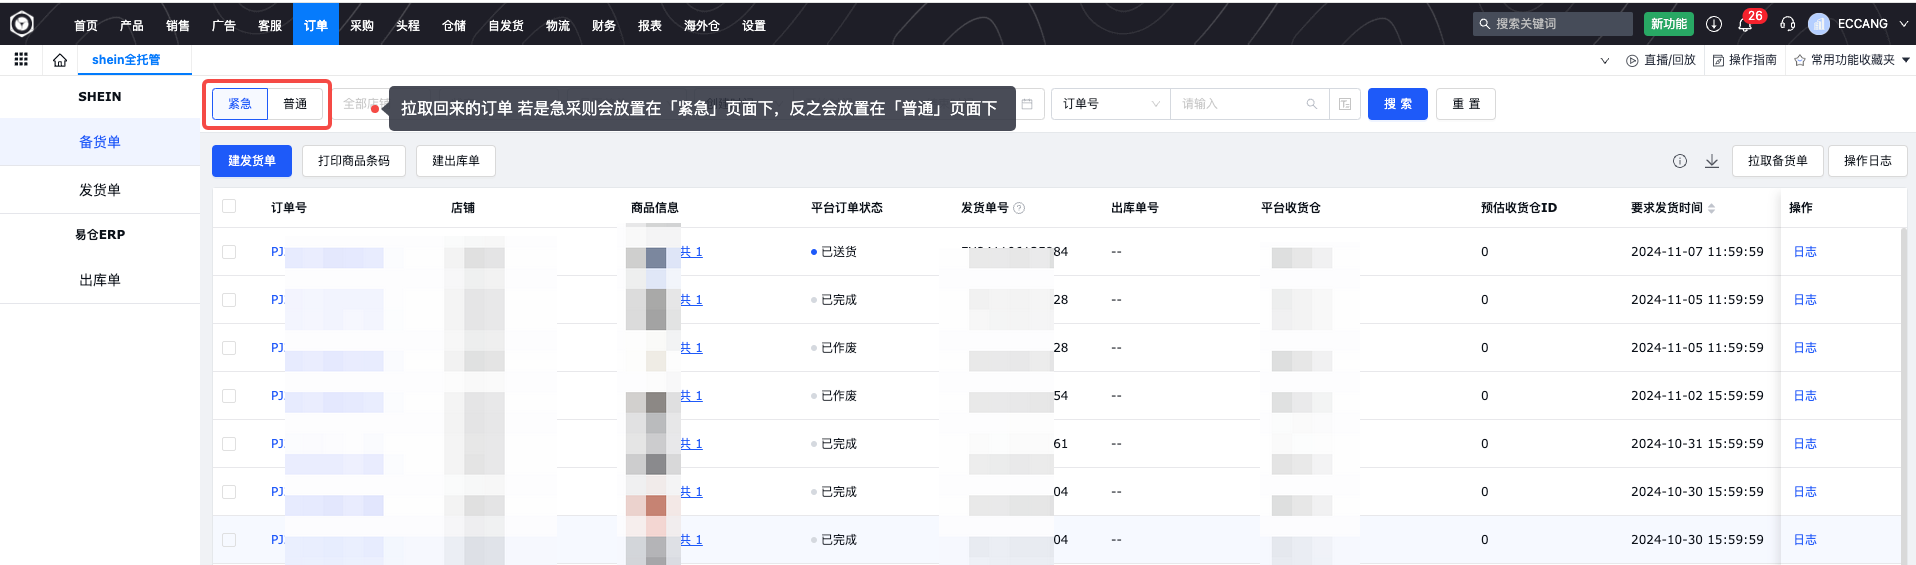Switch to the 普通 orders tab
Screen dimensions: 1916x565
(295, 104)
